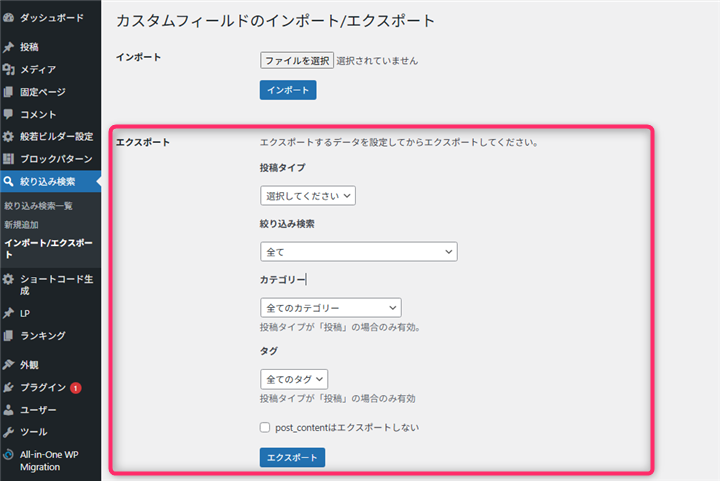Click the blue インポート button
This screenshot has height=481, width=720.
point(288,90)
